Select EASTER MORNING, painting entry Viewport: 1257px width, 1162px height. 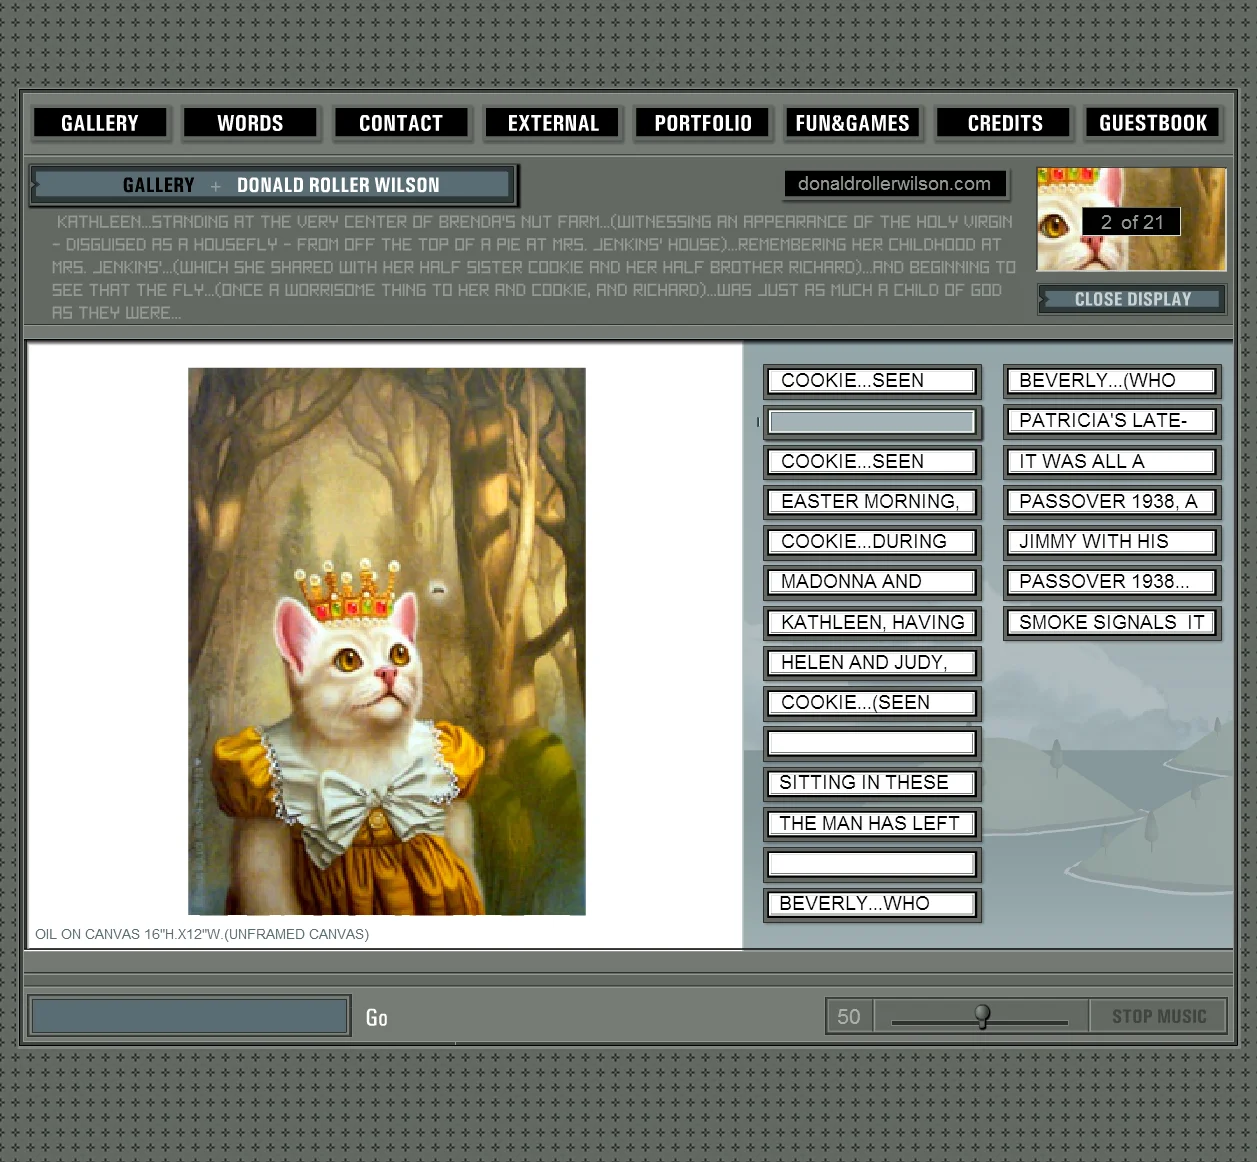[871, 501]
